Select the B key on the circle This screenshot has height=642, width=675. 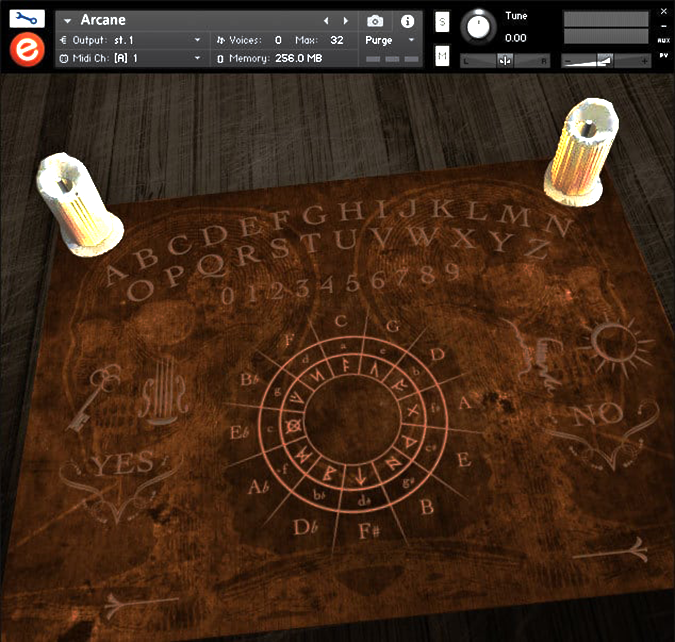pyautogui.click(x=426, y=507)
